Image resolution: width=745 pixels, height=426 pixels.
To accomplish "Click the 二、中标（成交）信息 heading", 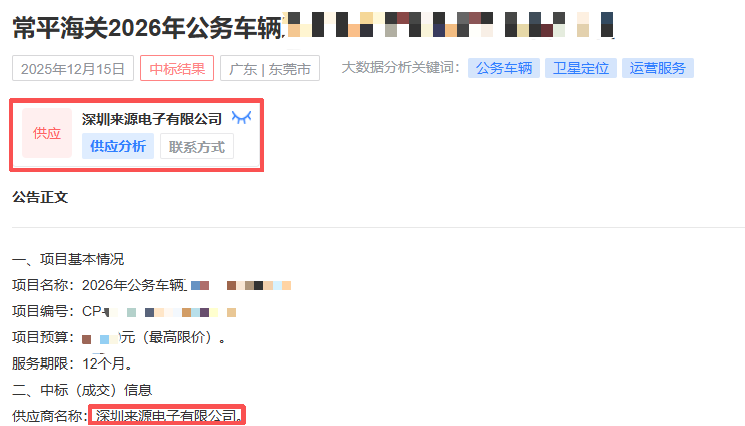I will [x=82, y=390].
